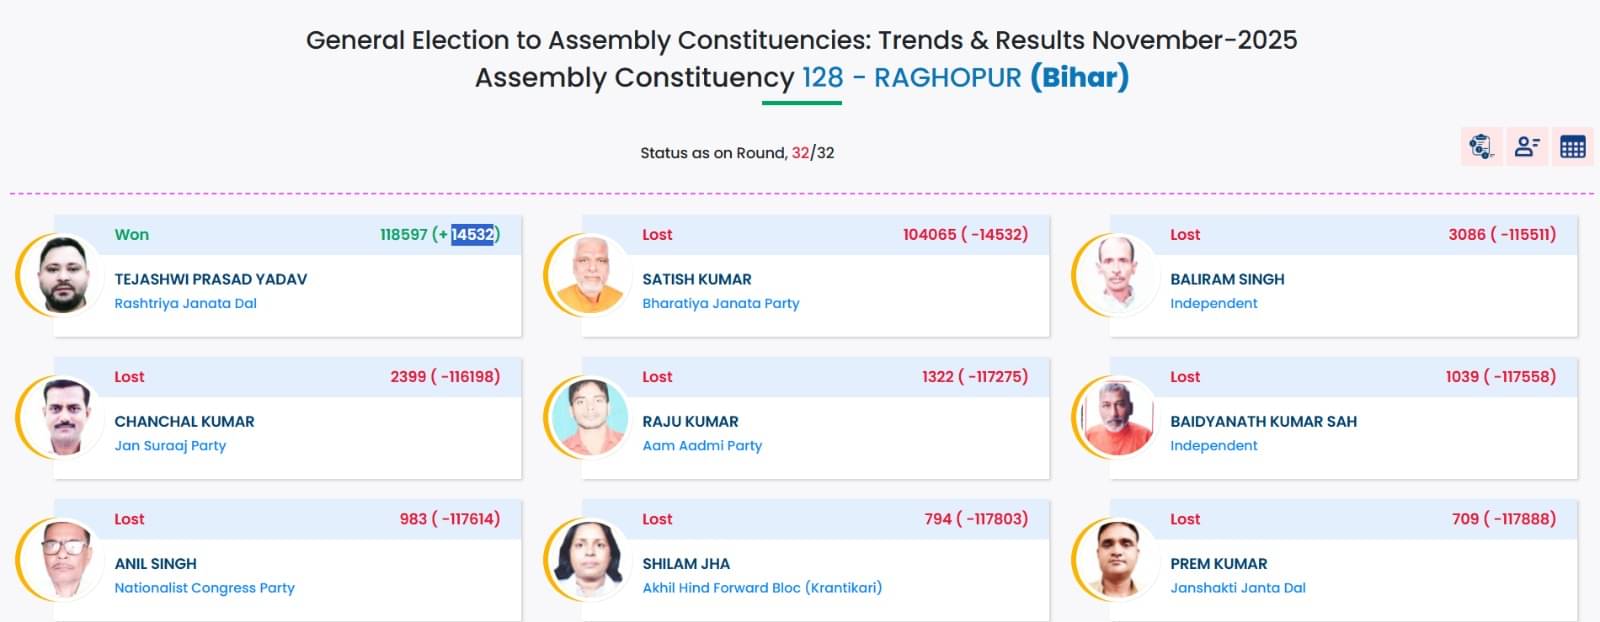Click Tejashwi Prasad Yadav's photo
This screenshot has width=1600, height=622.
pos(63,276)
